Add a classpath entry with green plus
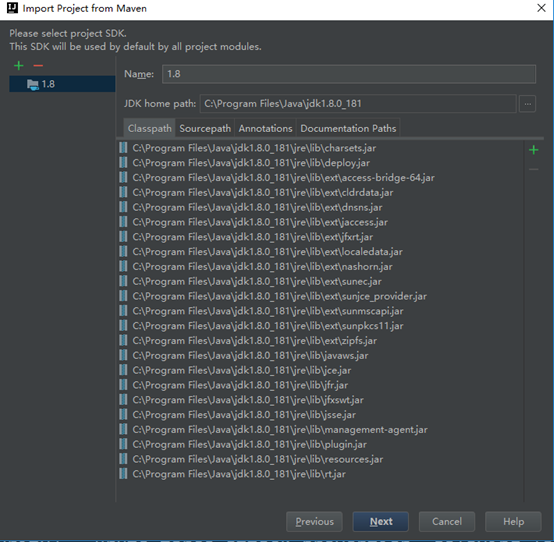The image size is (554, 542). coord(534,150)
